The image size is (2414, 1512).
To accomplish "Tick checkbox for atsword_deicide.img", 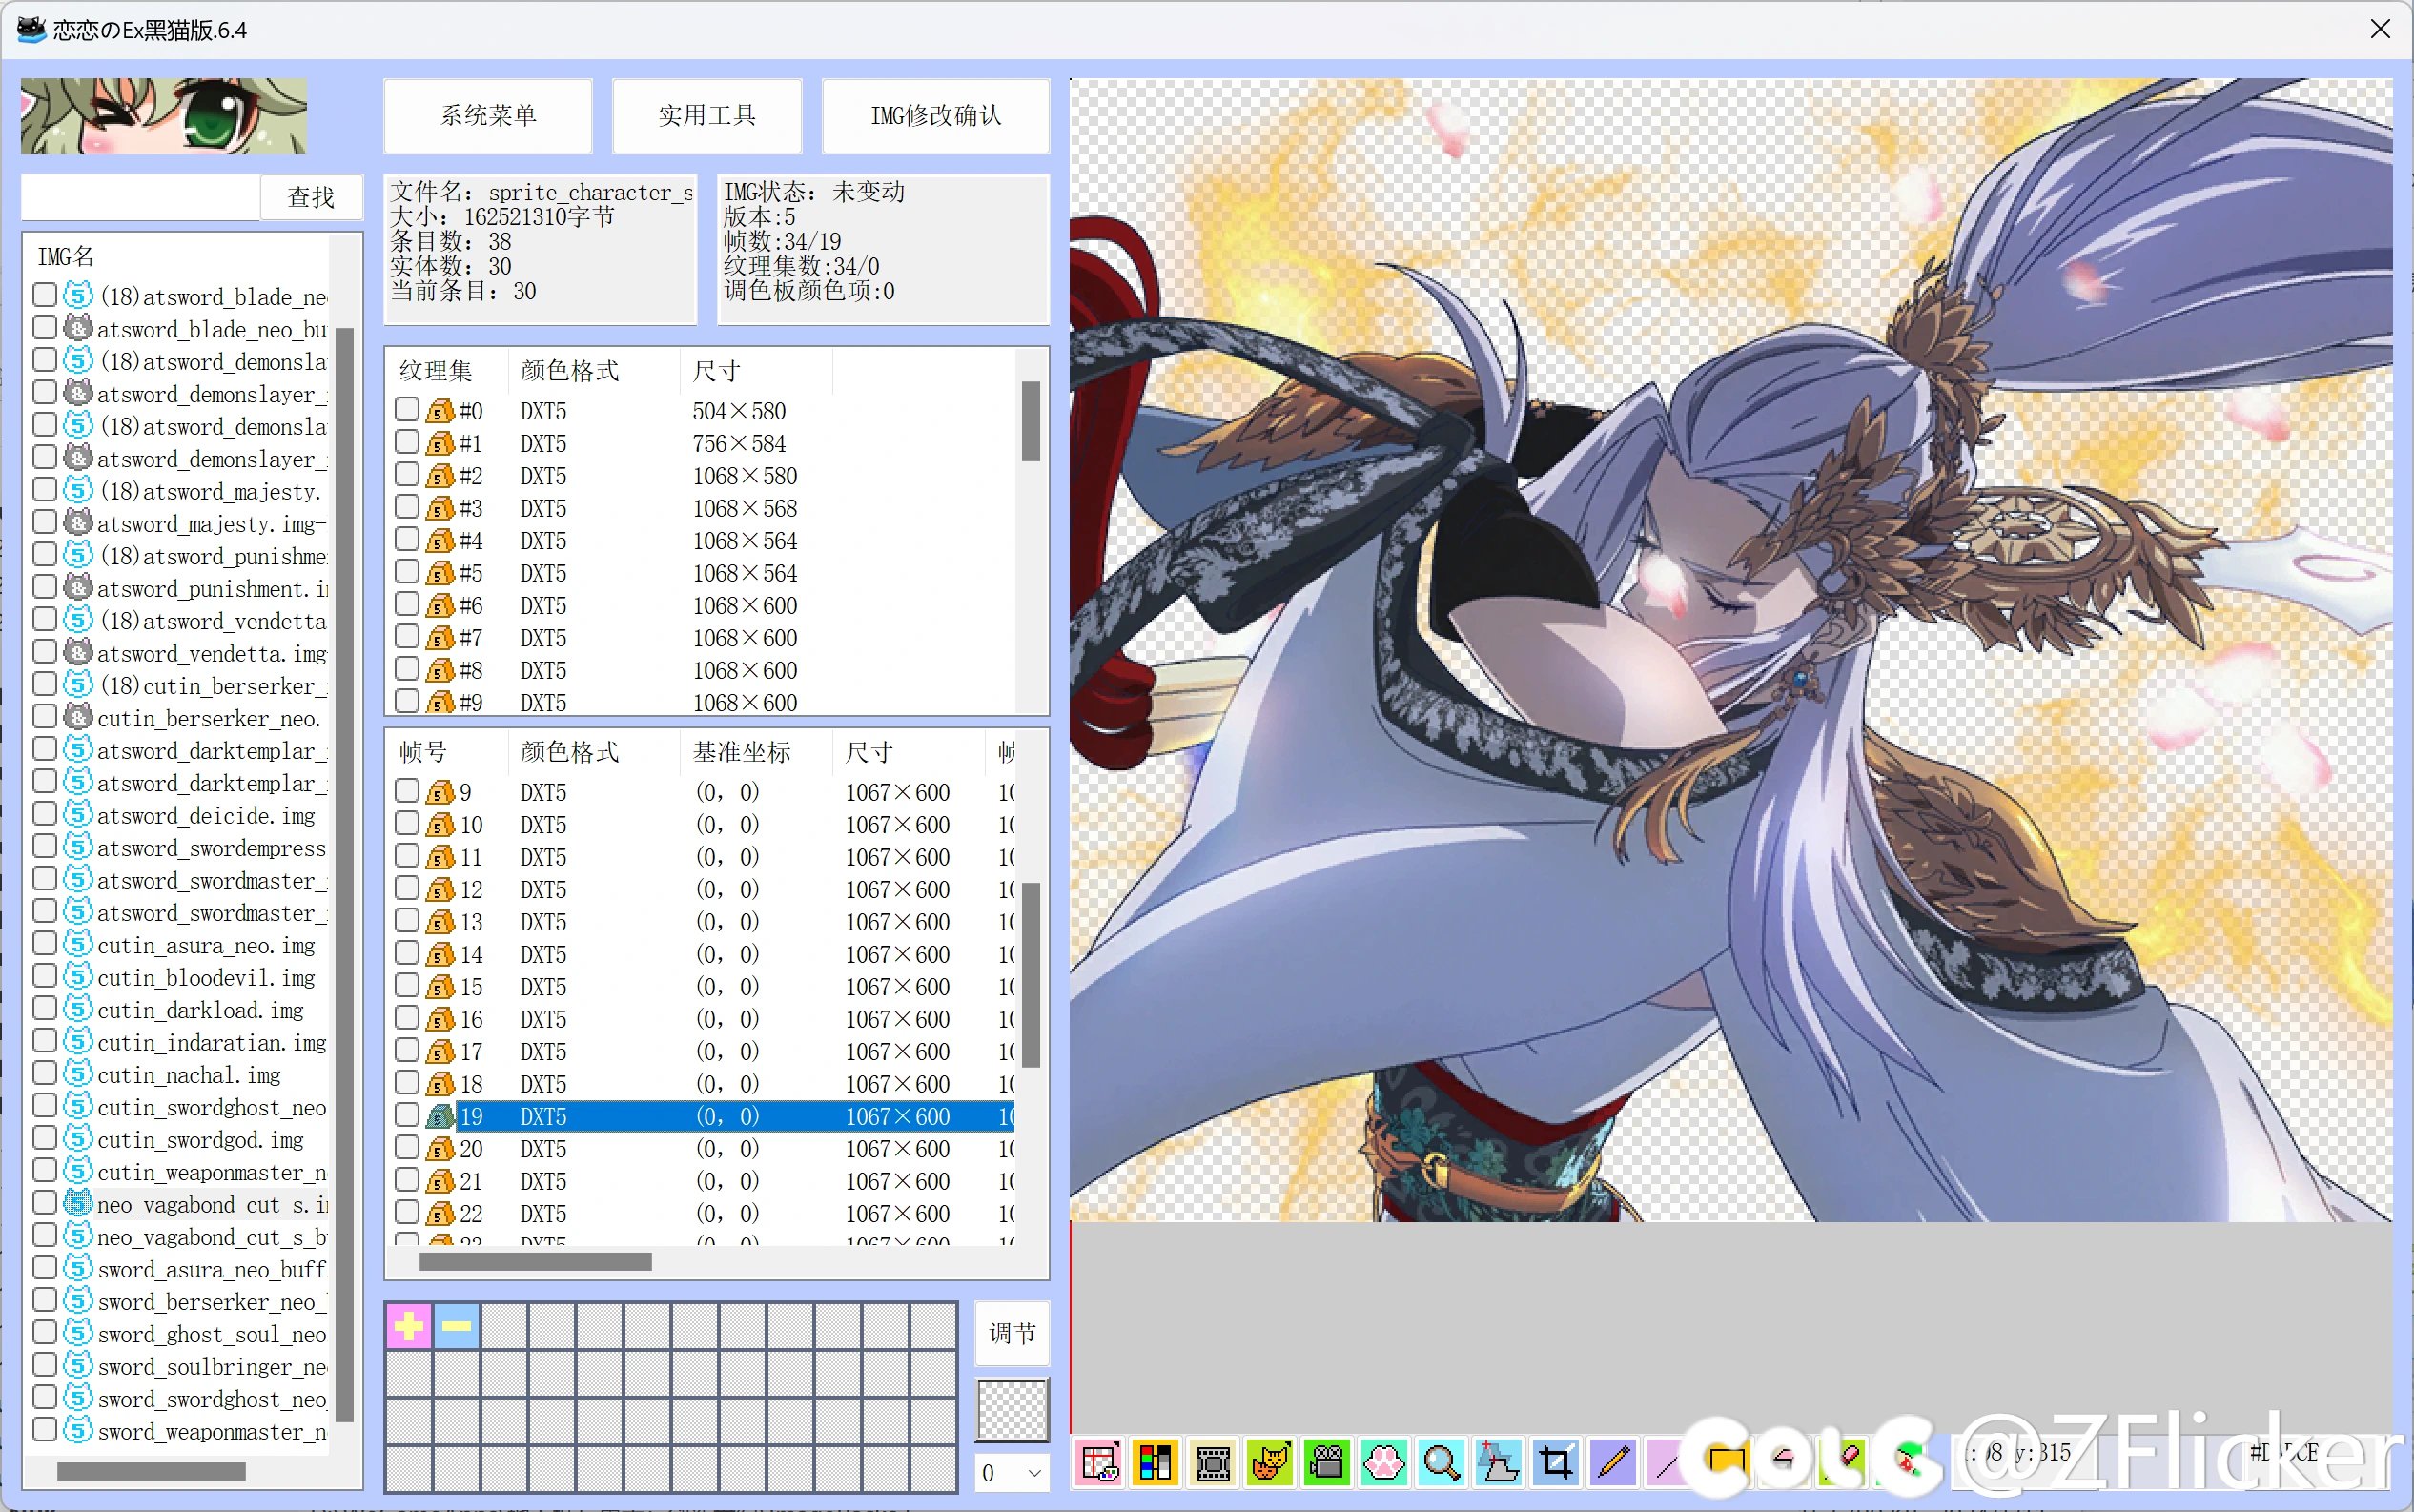I will [44, 814].
